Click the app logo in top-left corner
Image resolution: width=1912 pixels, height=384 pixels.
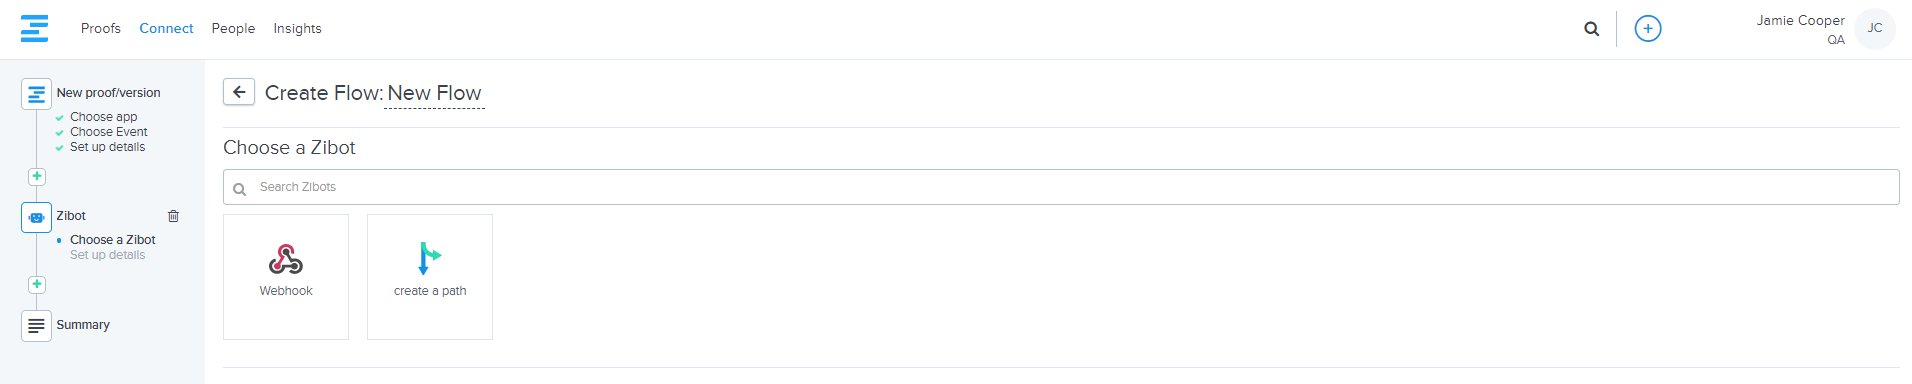coord(34,28)
